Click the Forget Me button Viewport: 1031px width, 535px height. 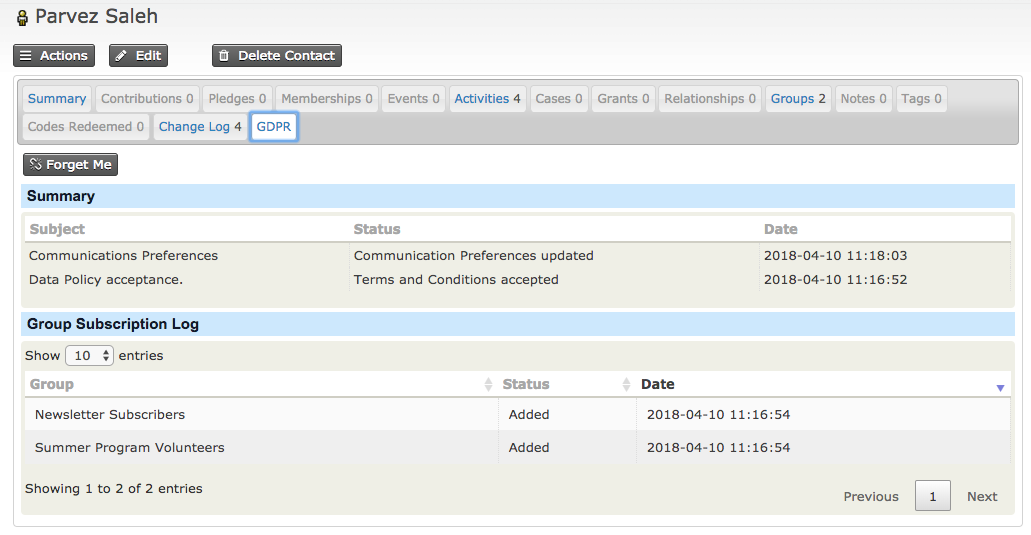pos(70,164)
